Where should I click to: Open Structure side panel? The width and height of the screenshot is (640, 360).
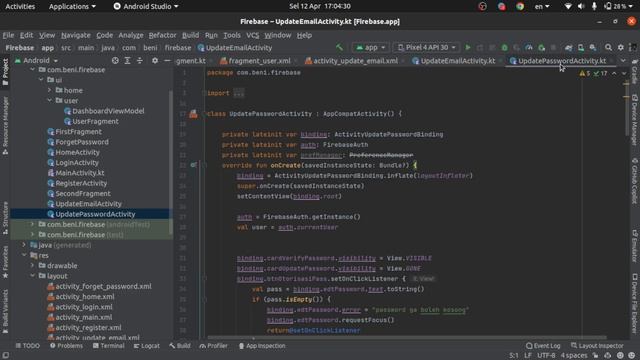pos(5,218)
